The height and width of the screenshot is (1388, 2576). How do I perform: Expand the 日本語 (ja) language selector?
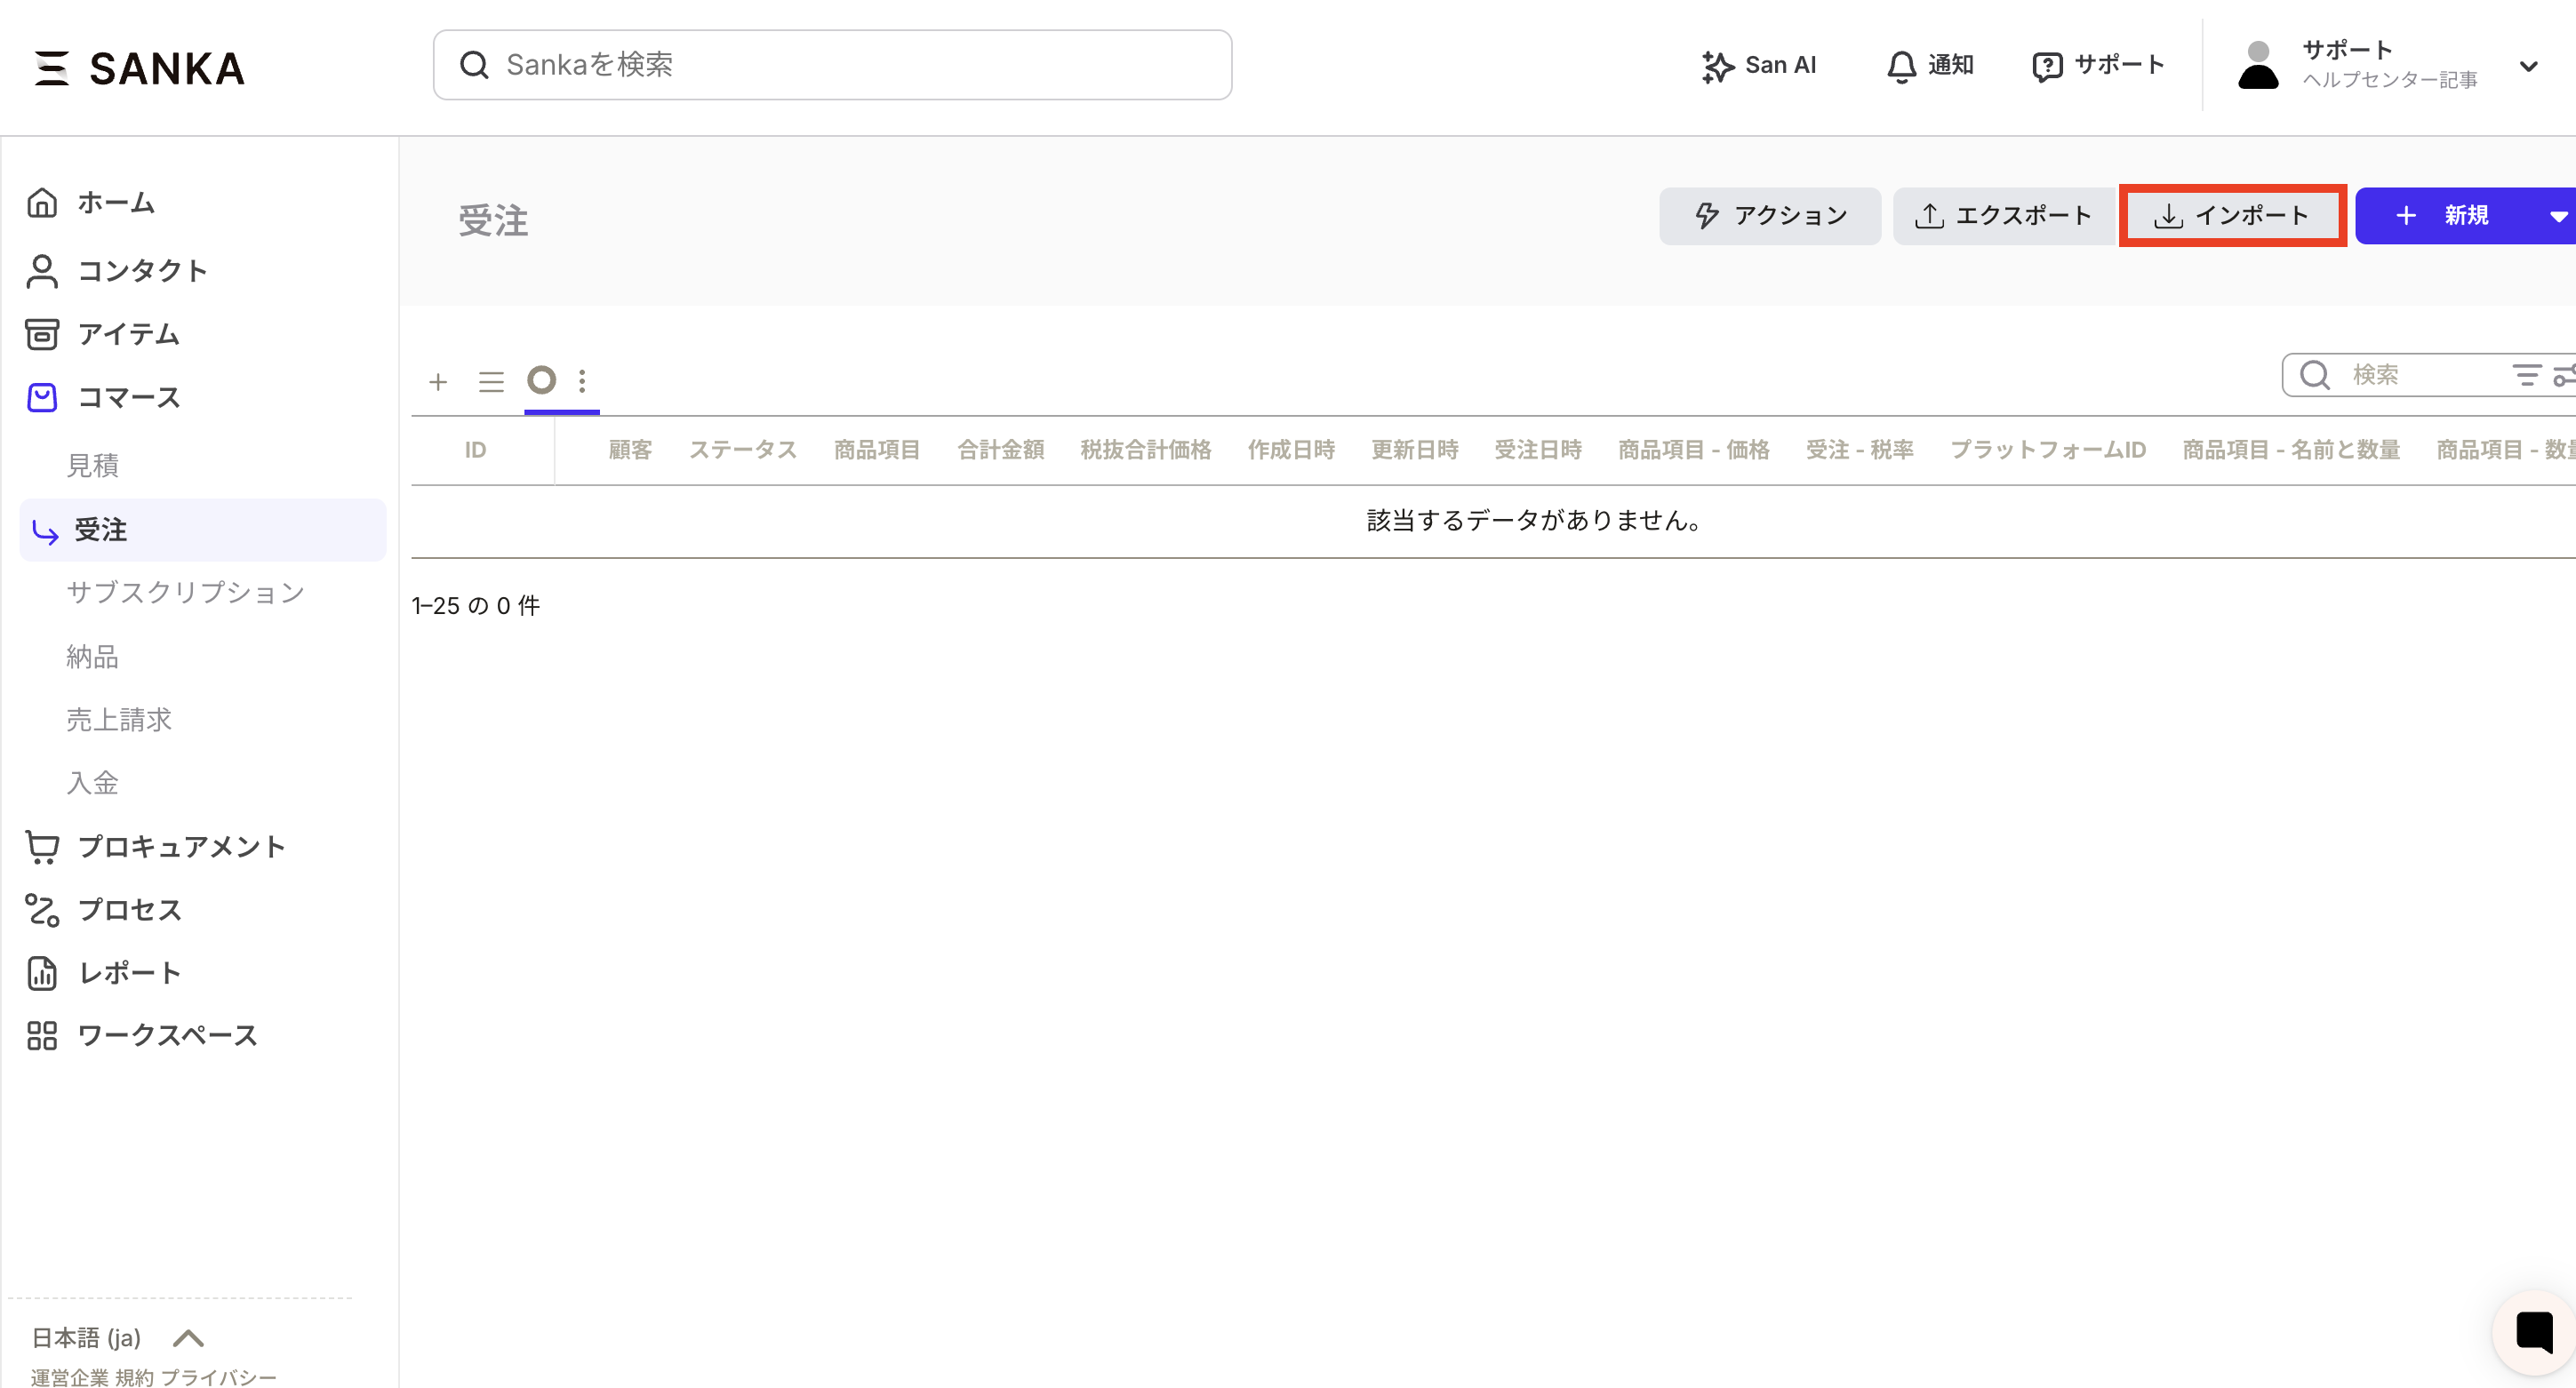pyautogui.click(x=118, y=1337)
